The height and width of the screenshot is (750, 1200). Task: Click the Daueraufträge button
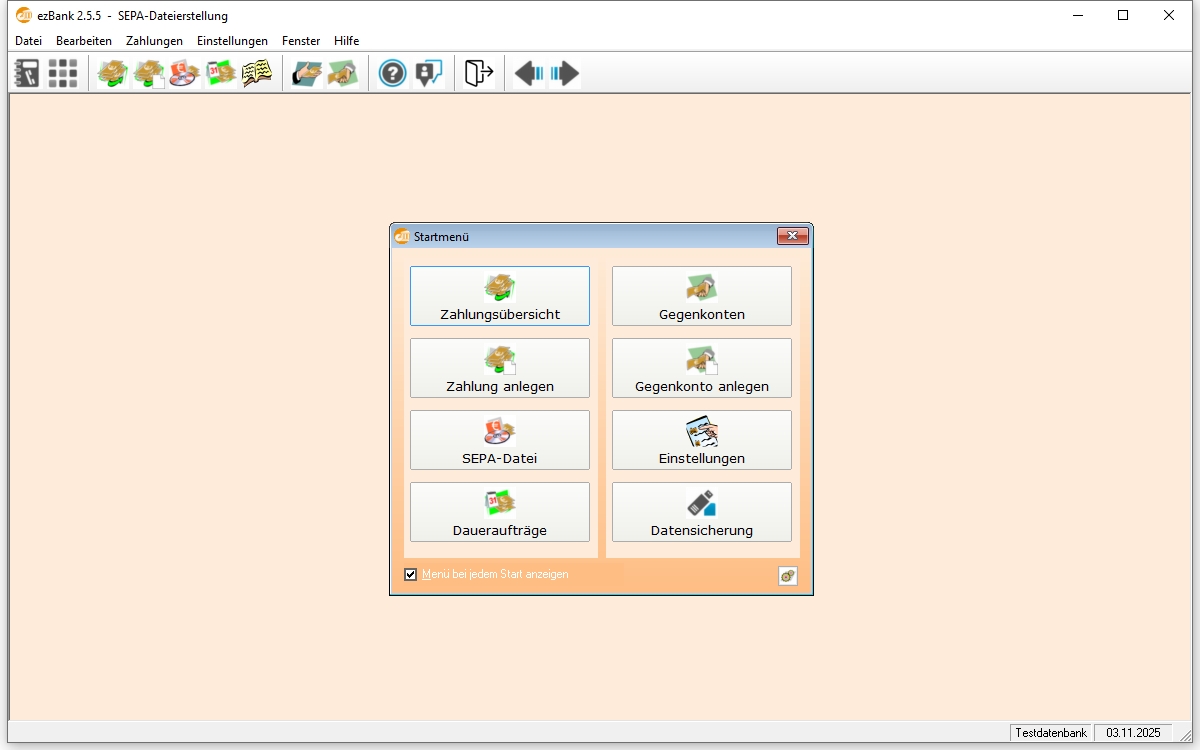coord(500,512)
